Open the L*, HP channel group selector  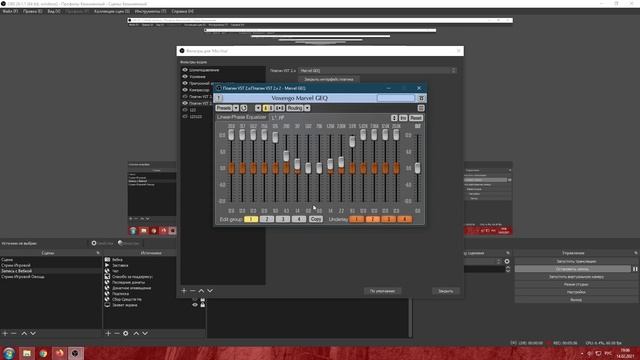pos(278,118)
